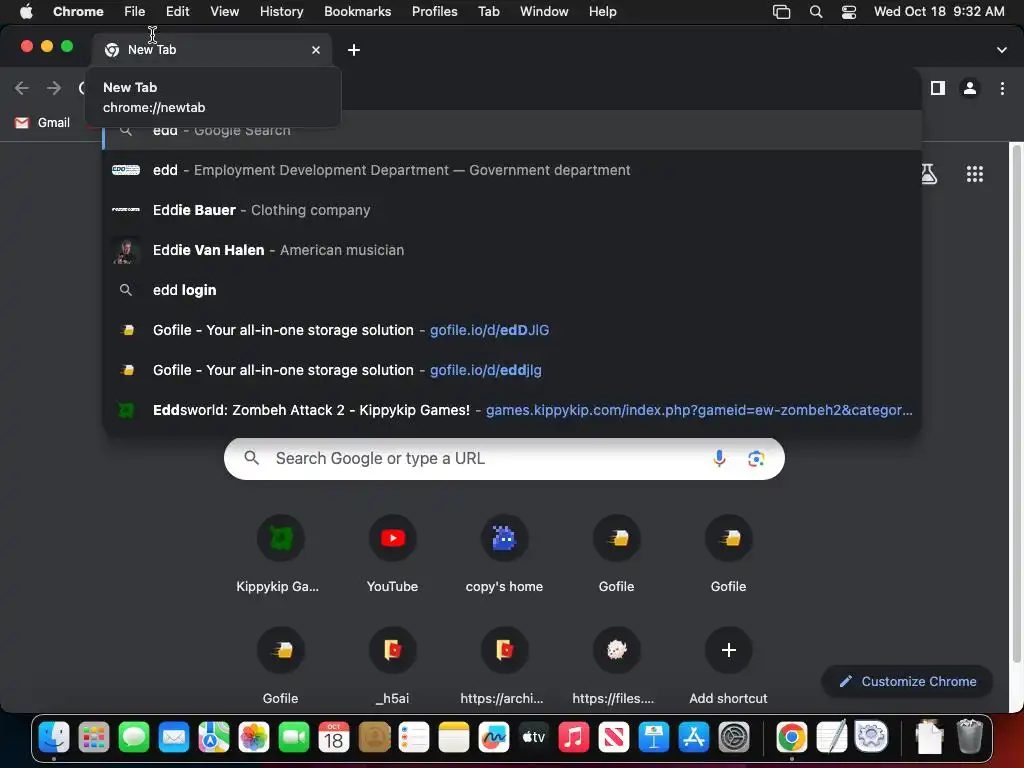Open the Kippykip Ga... shortcut
Image resolution: width=1024 pixels, height=768 pixels.
pos(280,554)
